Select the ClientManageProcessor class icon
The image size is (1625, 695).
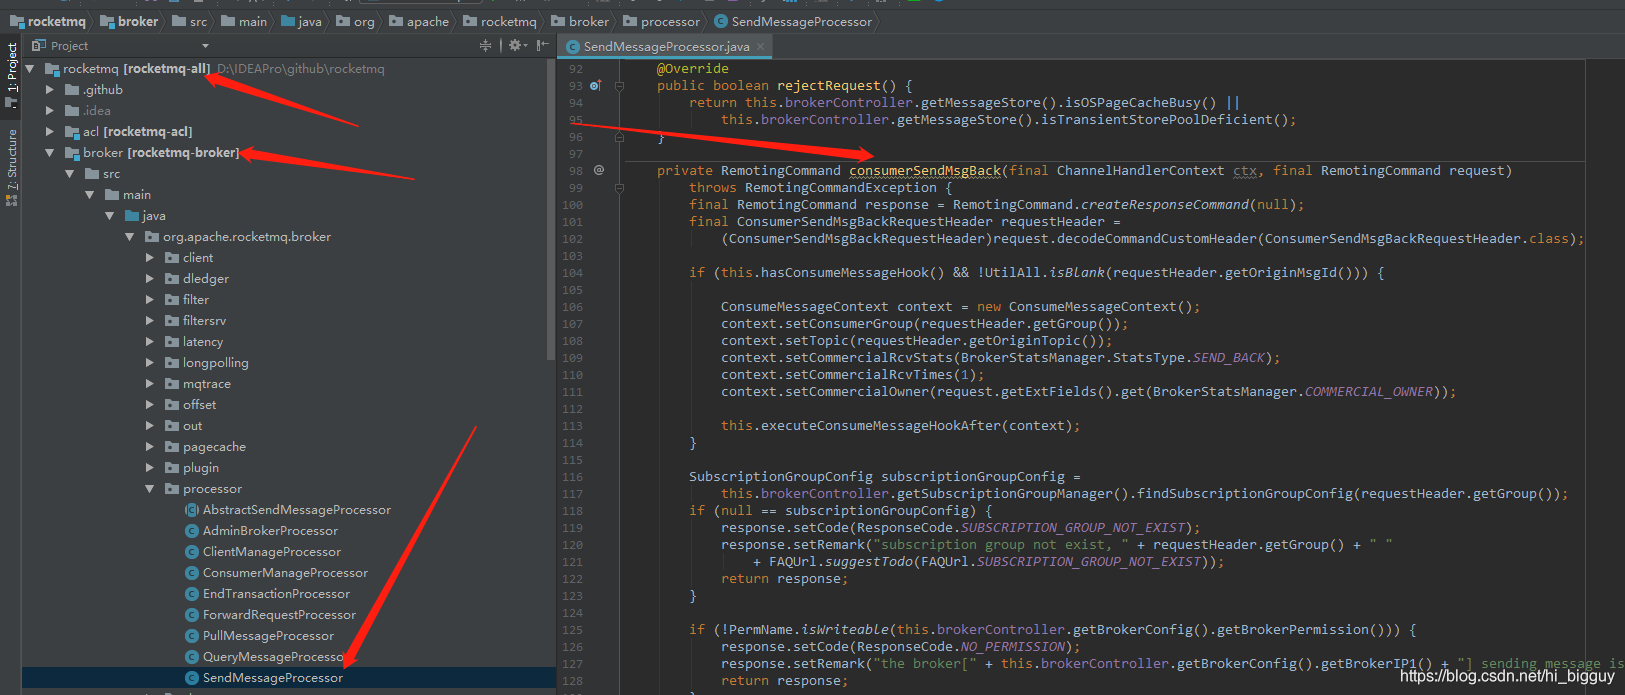(192, 552)
